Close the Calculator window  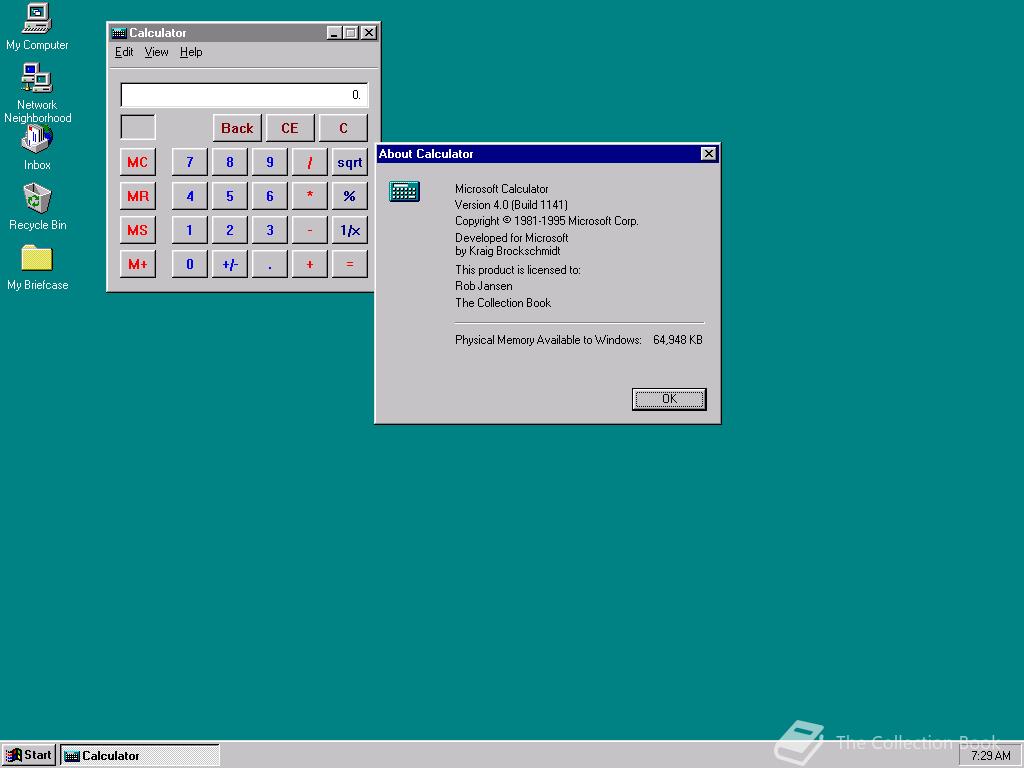[369, 33]
